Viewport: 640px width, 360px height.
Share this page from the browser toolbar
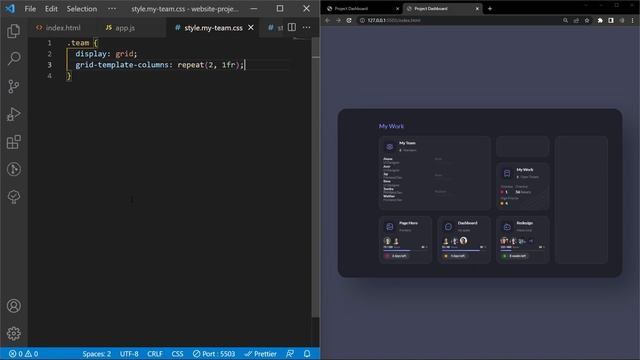click(576, 20)
